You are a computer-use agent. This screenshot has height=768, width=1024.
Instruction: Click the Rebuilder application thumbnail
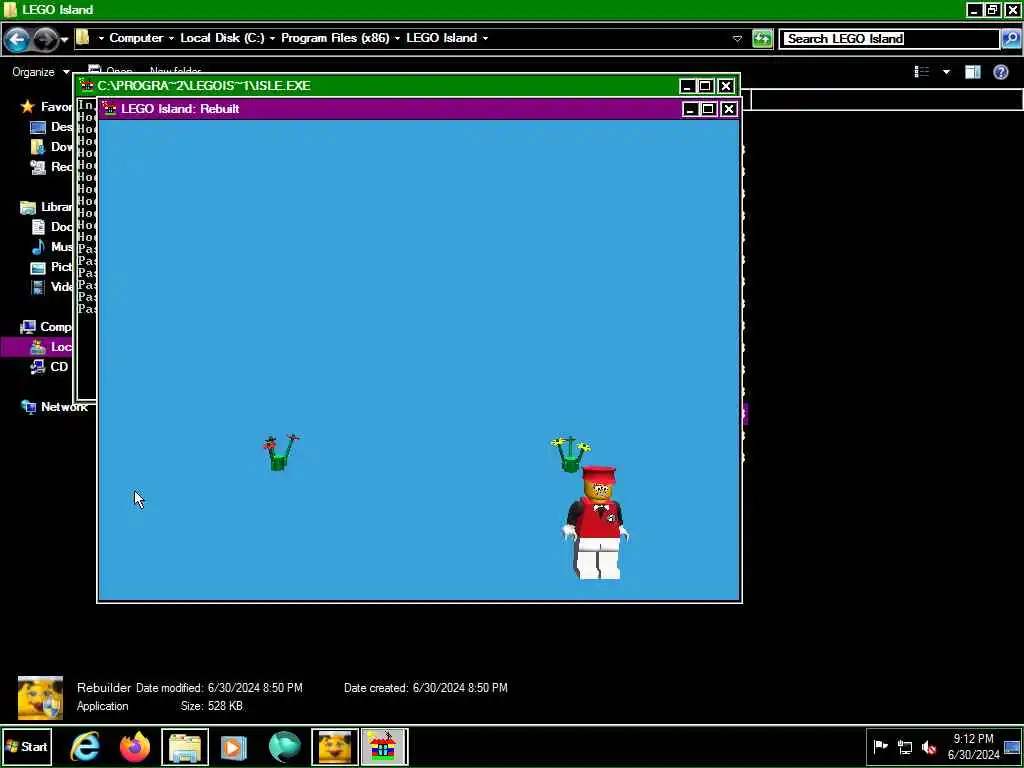pyautogui.click(x=40, y=698)
